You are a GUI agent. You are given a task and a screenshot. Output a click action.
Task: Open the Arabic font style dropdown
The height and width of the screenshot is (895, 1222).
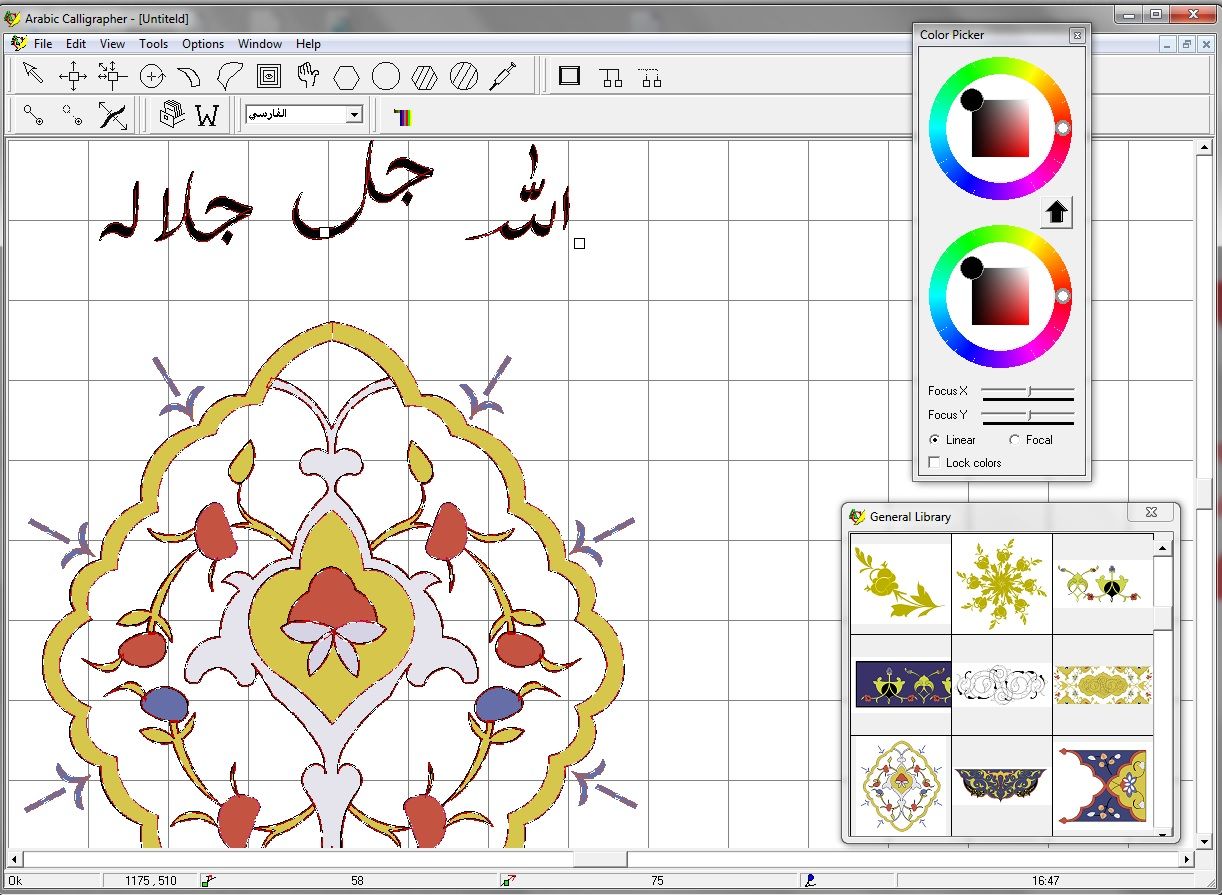(x=353, y=115)
